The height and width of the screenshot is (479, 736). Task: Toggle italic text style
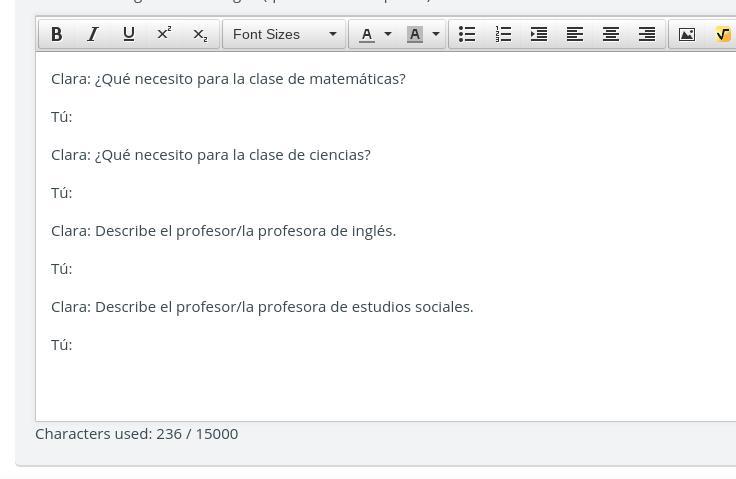coord(93,34)
